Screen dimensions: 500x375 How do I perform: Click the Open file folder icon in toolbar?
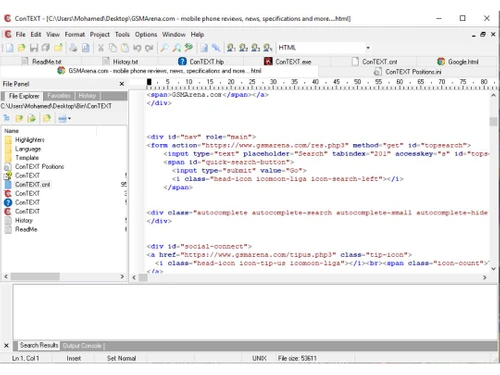(x=22, y=48)
